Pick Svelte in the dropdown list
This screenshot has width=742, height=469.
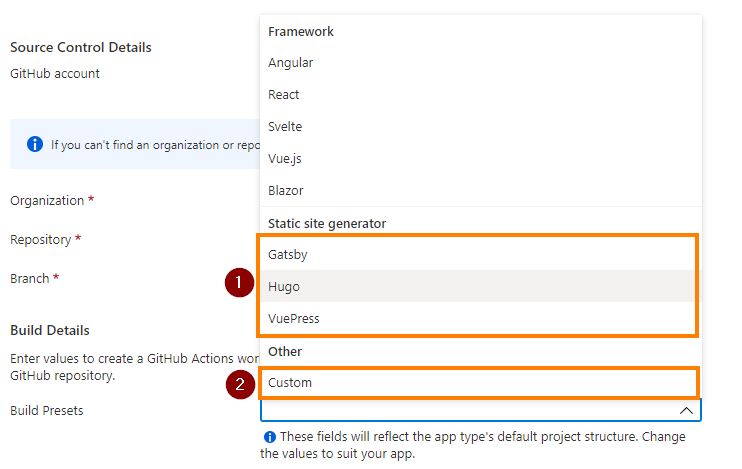click(480, 126)
